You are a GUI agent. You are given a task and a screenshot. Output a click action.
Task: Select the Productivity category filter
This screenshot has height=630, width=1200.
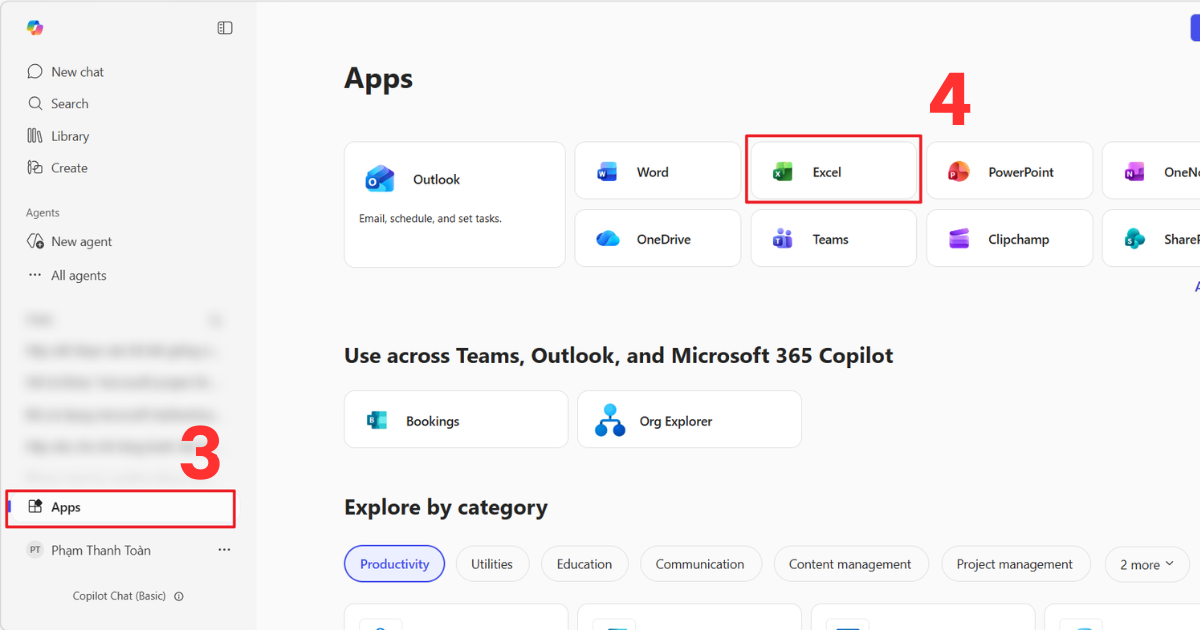pos(394,564)
